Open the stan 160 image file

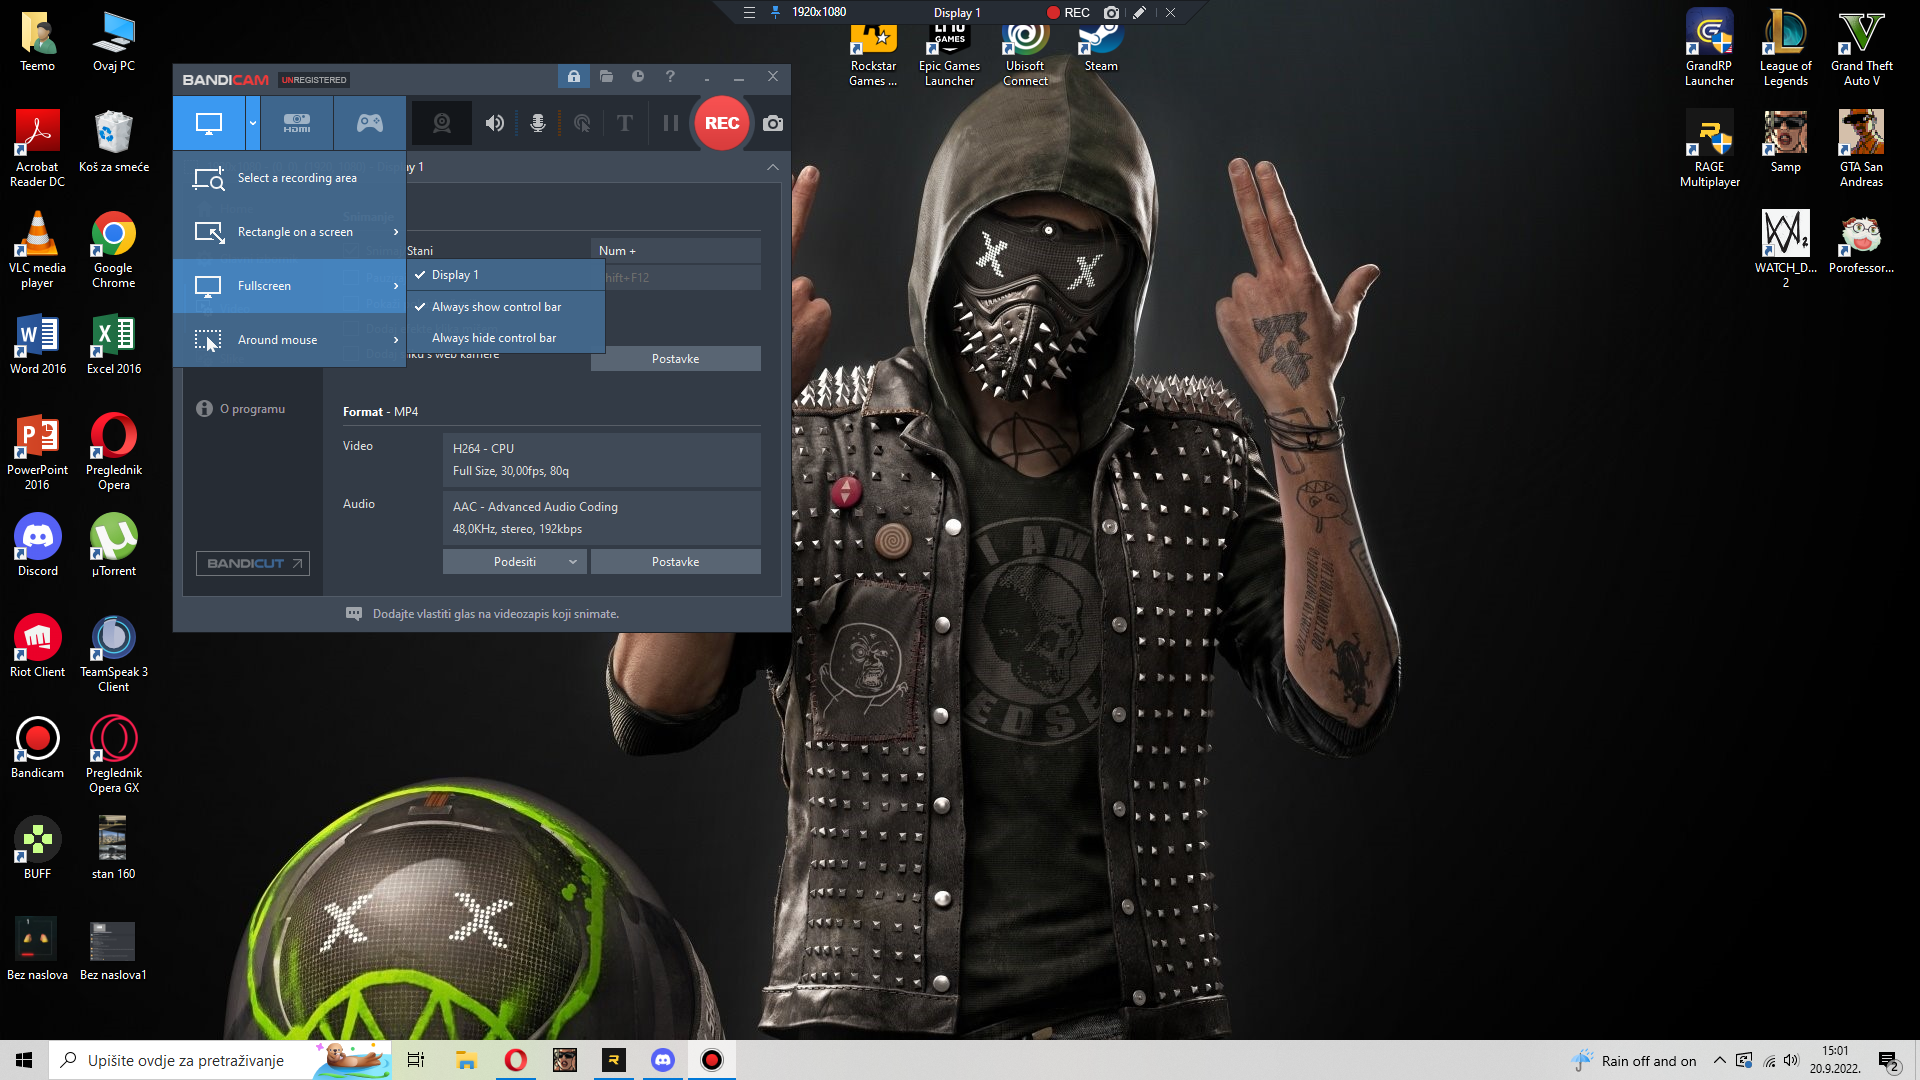(113, 848)
